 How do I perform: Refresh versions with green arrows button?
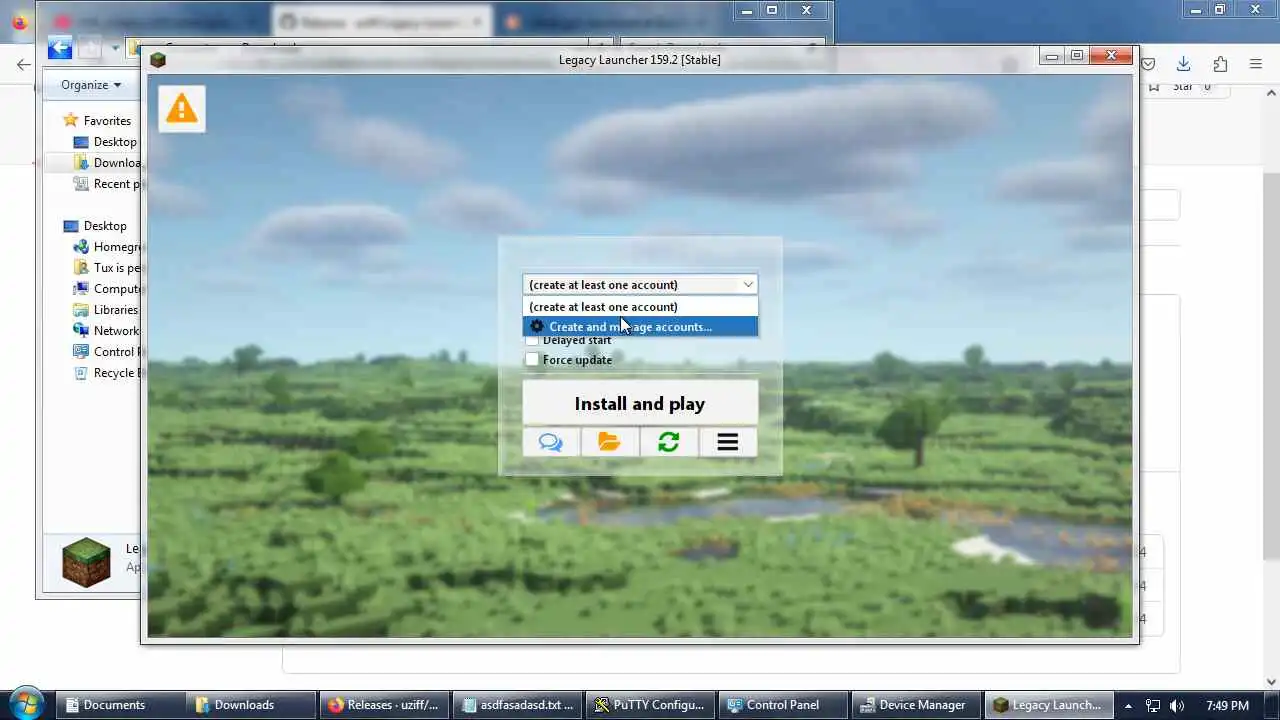669,442
